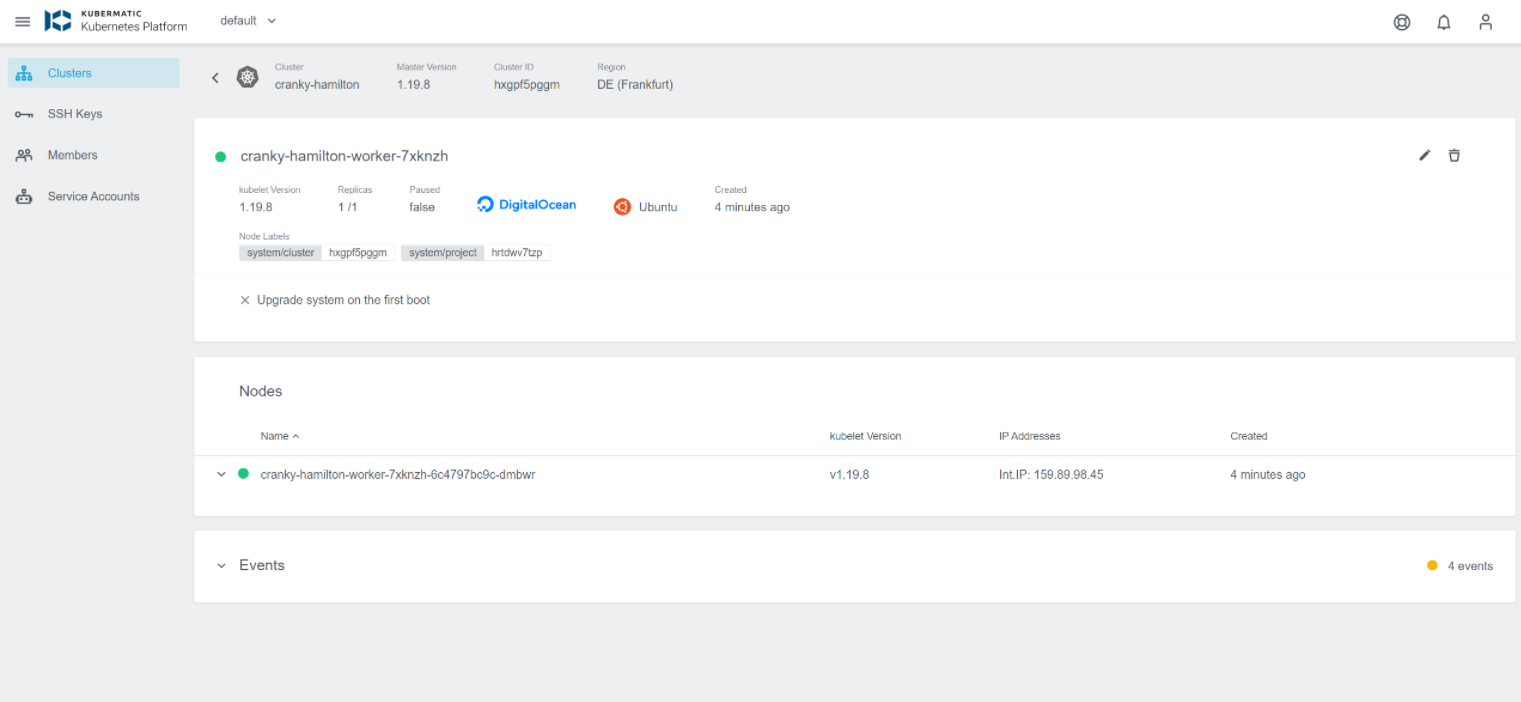The height and width of the screenshot is (702, 1521).
Task: Open the default project dropdown
Action: (246, 20)
